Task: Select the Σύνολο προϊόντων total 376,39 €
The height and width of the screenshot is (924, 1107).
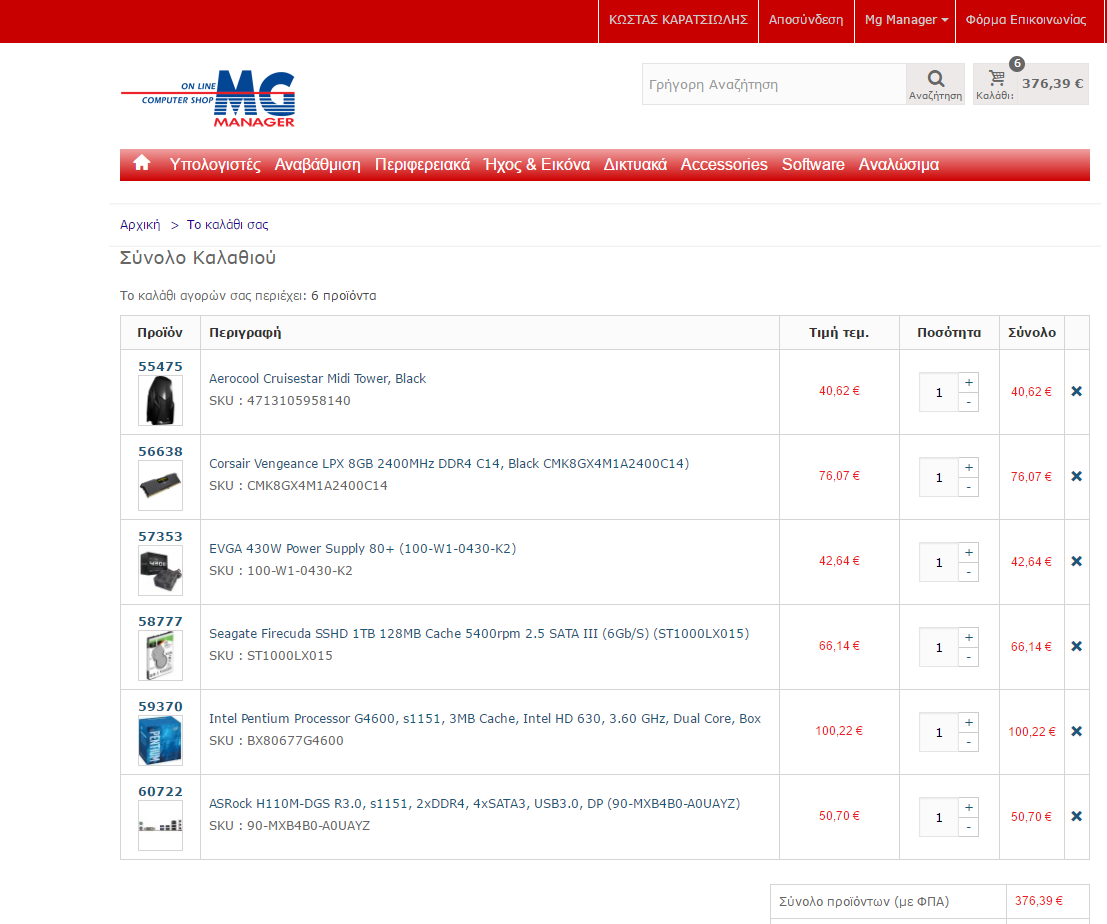Action: click(1039, 901)
